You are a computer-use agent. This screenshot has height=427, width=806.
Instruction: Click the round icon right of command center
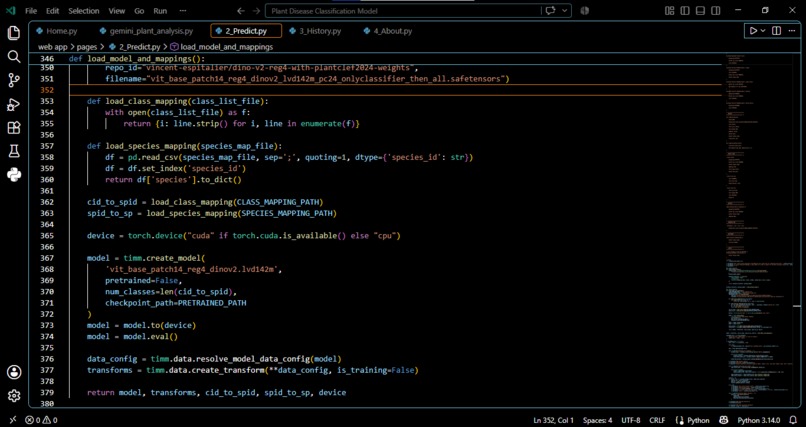(x=584, y=11)
